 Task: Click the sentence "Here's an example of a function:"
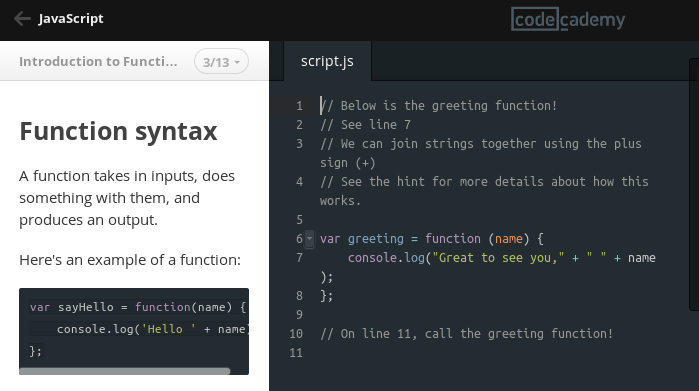pyautogui.click(x=130, y=260)
